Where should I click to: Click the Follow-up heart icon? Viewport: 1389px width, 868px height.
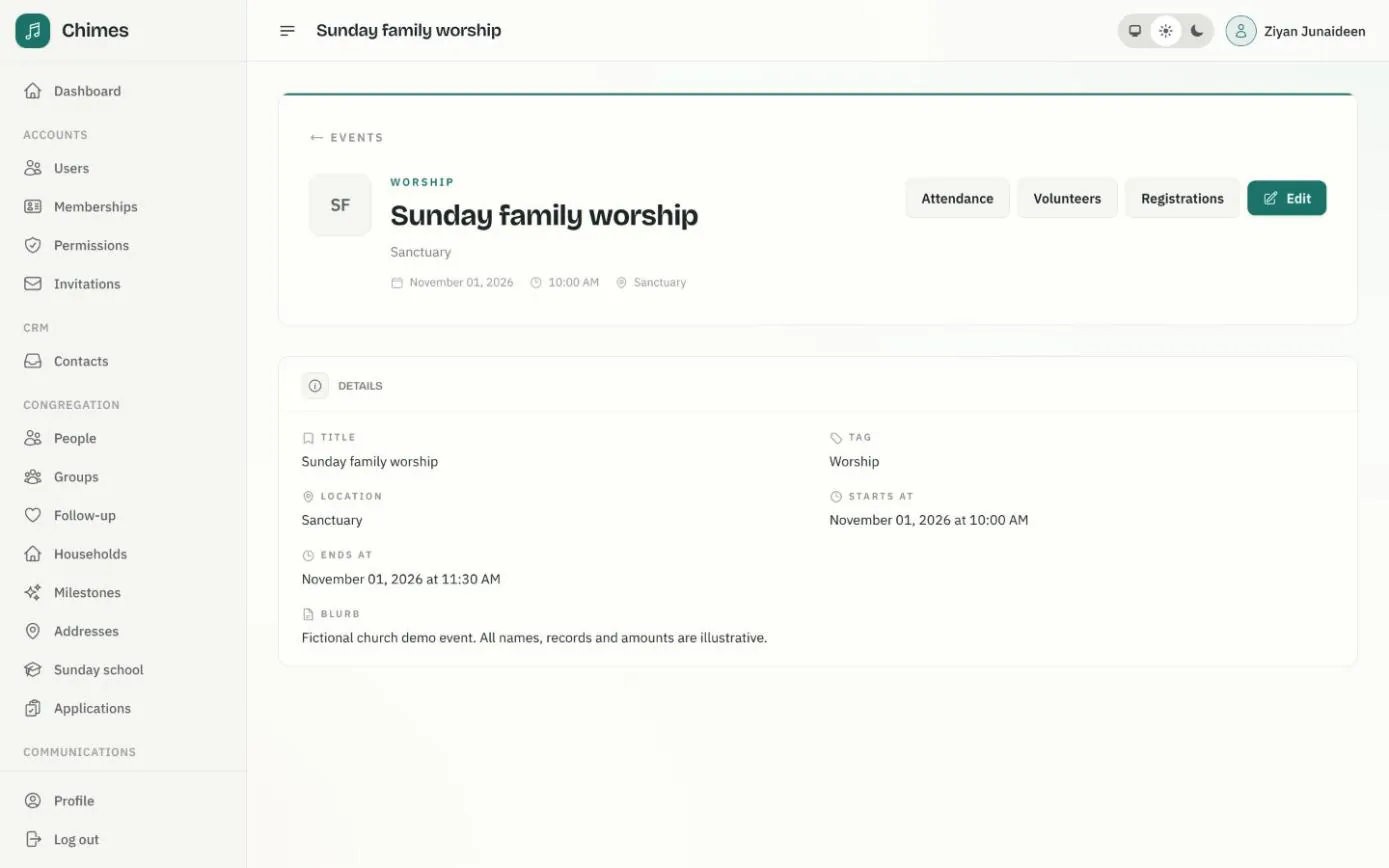[33, 515]
